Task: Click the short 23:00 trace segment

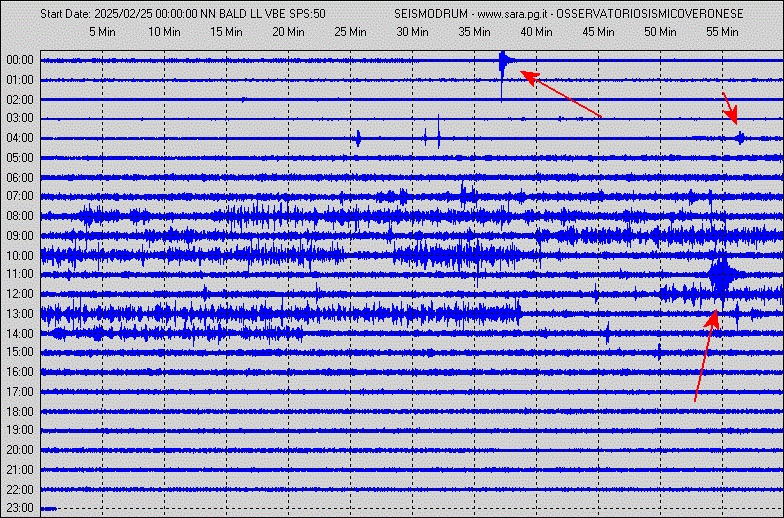Action: pyautogui.click(x=49, y=509)
